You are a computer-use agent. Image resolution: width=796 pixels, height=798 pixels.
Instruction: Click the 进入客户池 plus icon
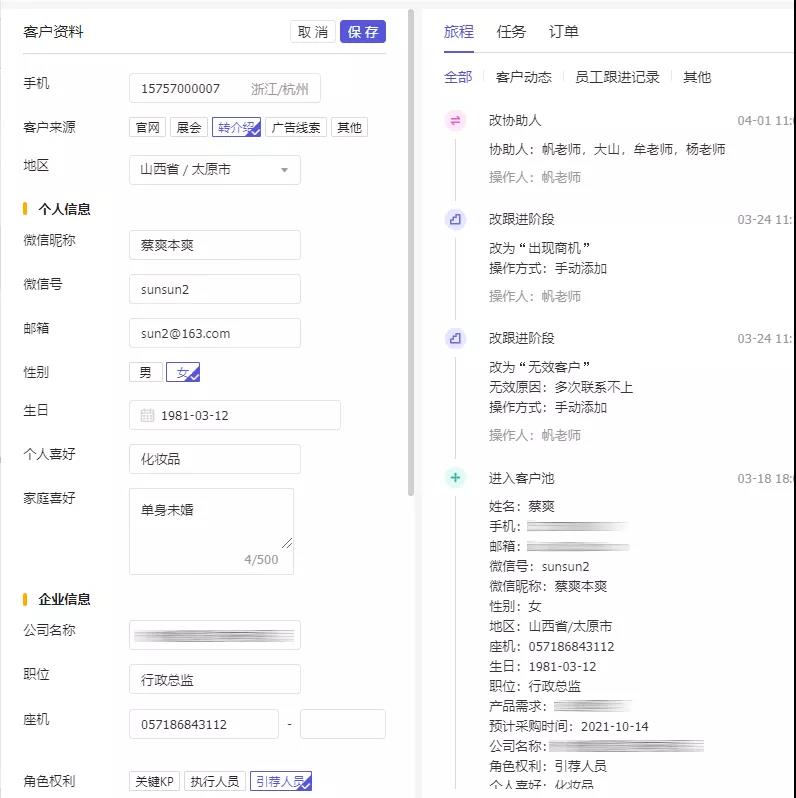(x=455, y=478)
